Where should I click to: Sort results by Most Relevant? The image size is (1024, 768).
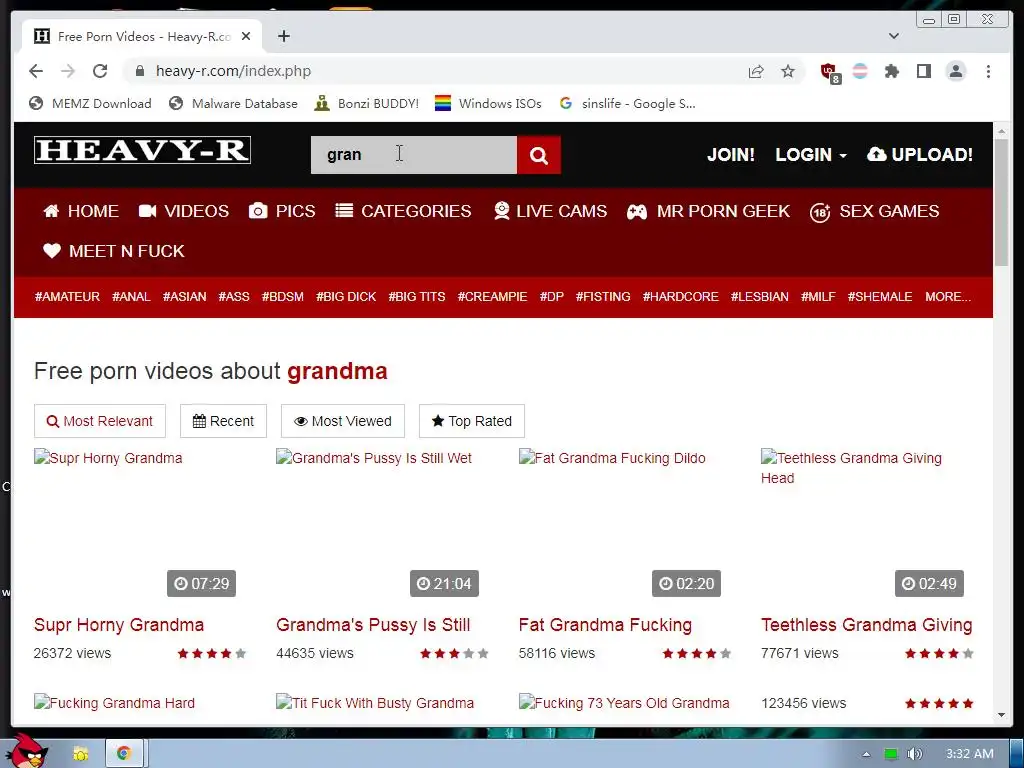(100, 421)
